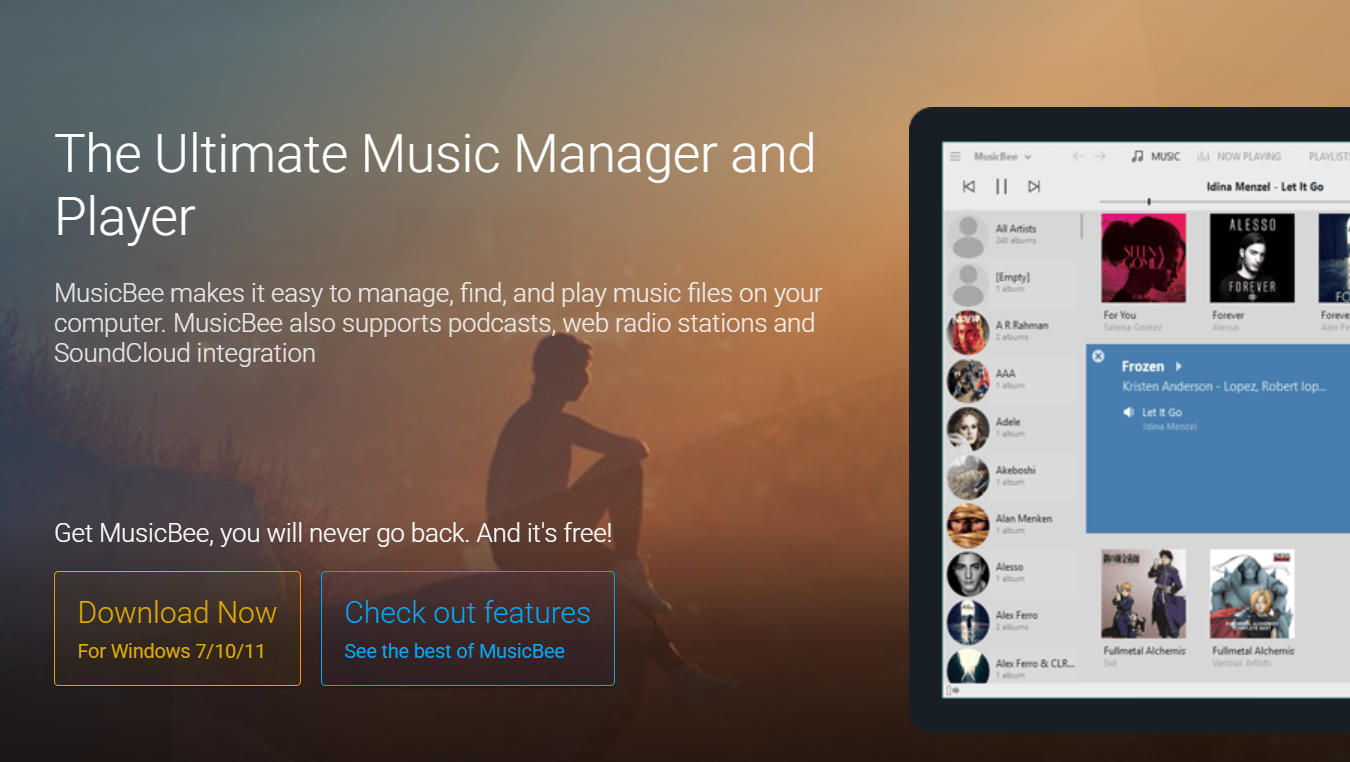Click the 'Idina Menzel - Let It Go' title
The width and height of the screenshot is (1350, 762).
click(1265, 186)
